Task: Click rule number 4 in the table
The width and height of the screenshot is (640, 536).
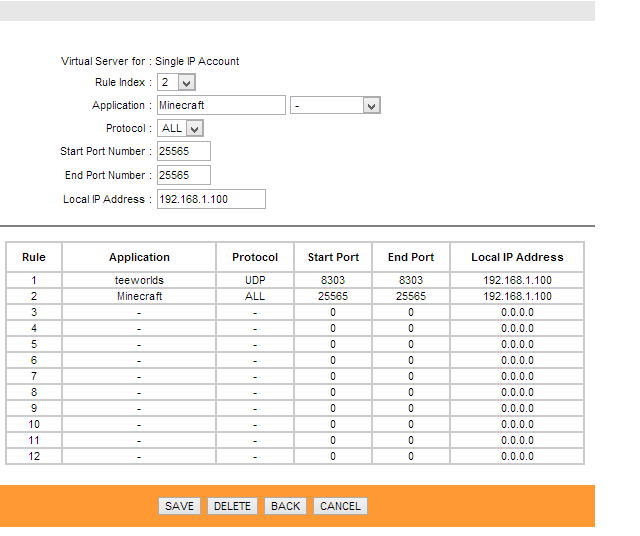Action: (x=34, y=328)
